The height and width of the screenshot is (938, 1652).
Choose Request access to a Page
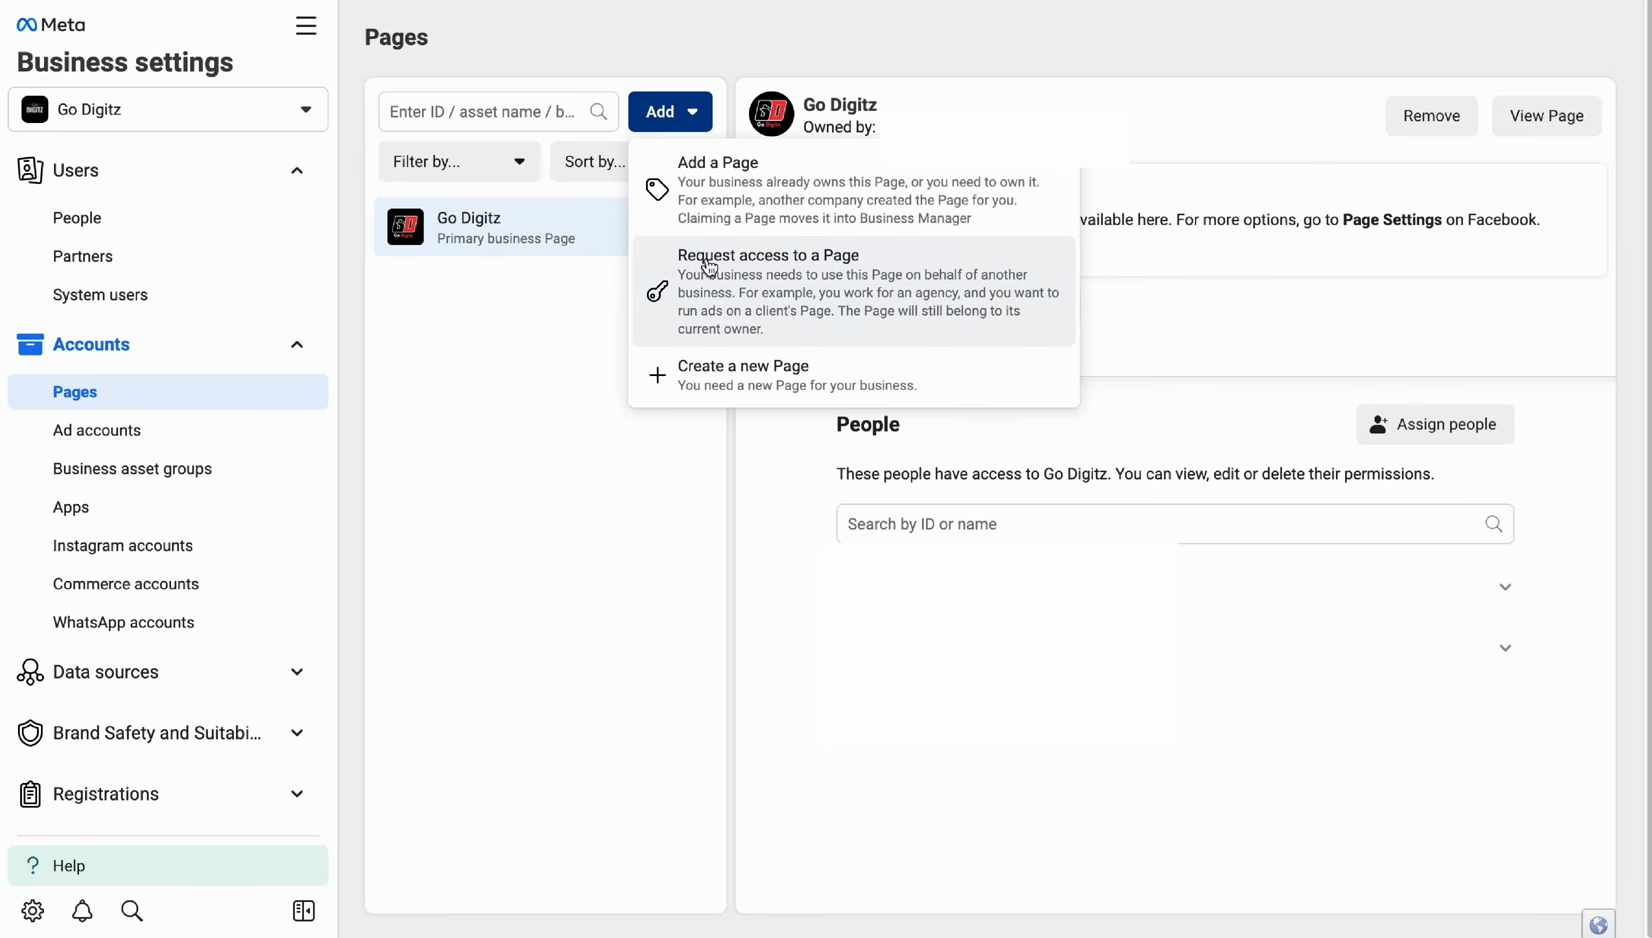tap(854, 291)
